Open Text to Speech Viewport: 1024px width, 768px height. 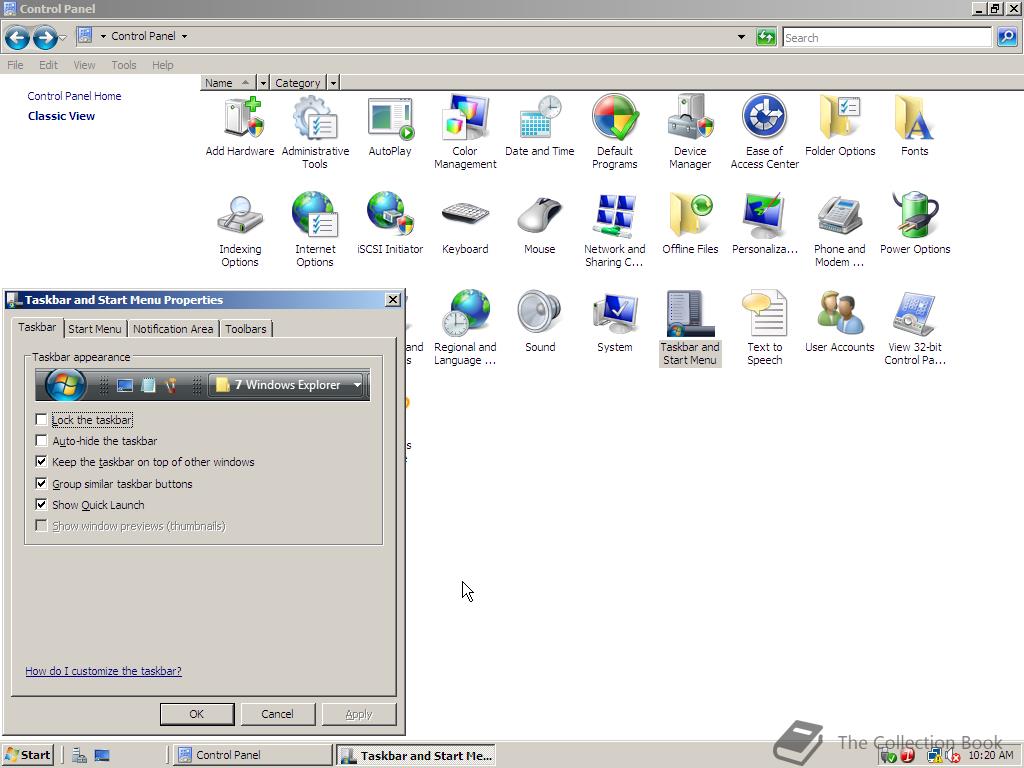click(765, 328)
